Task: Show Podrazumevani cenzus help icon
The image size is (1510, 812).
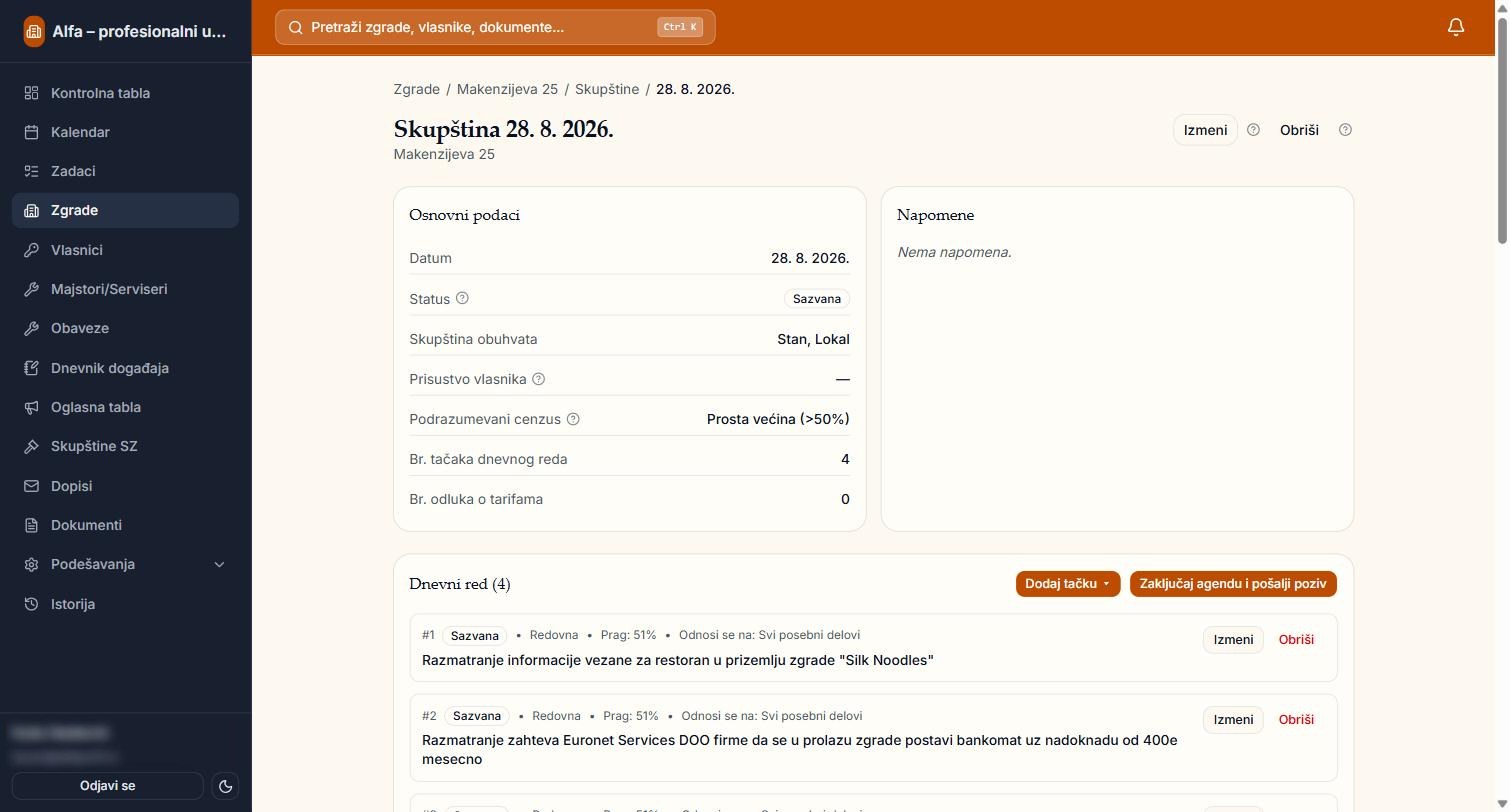Action: pyautogui.click(x=573, y=419)
